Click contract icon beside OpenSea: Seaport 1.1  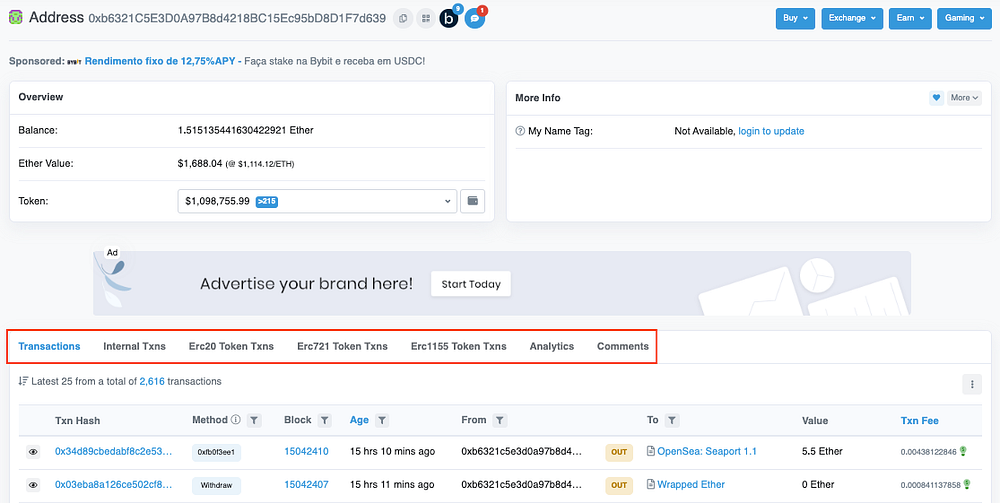coord(651,451)
